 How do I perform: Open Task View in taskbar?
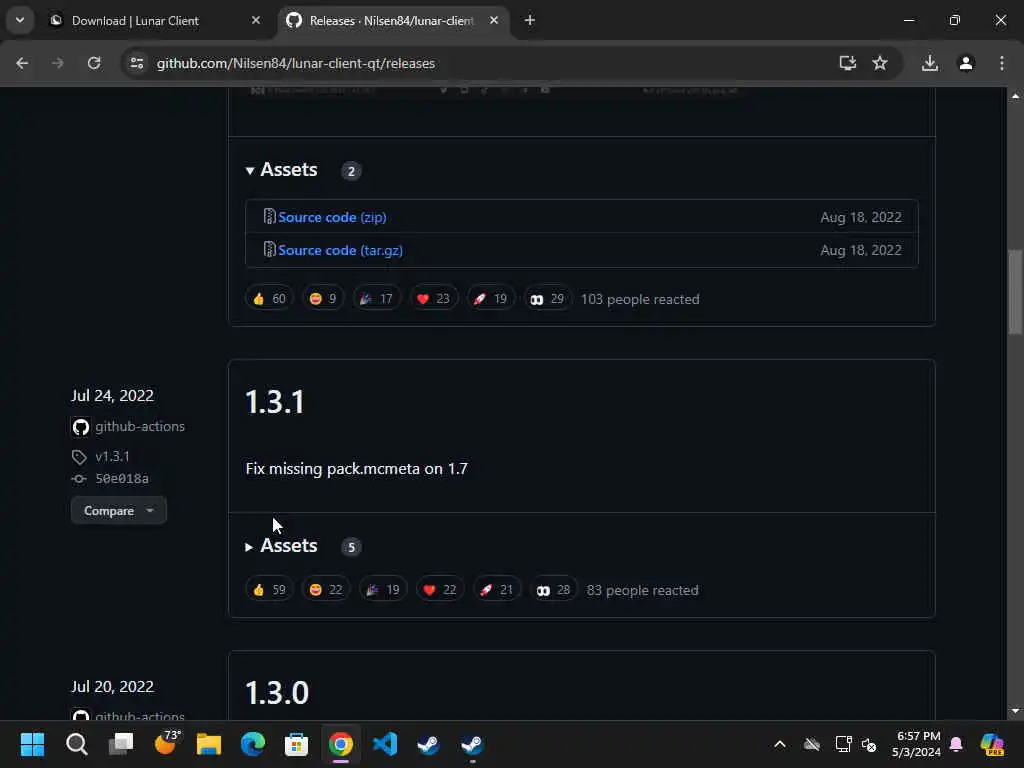[121, 744]
